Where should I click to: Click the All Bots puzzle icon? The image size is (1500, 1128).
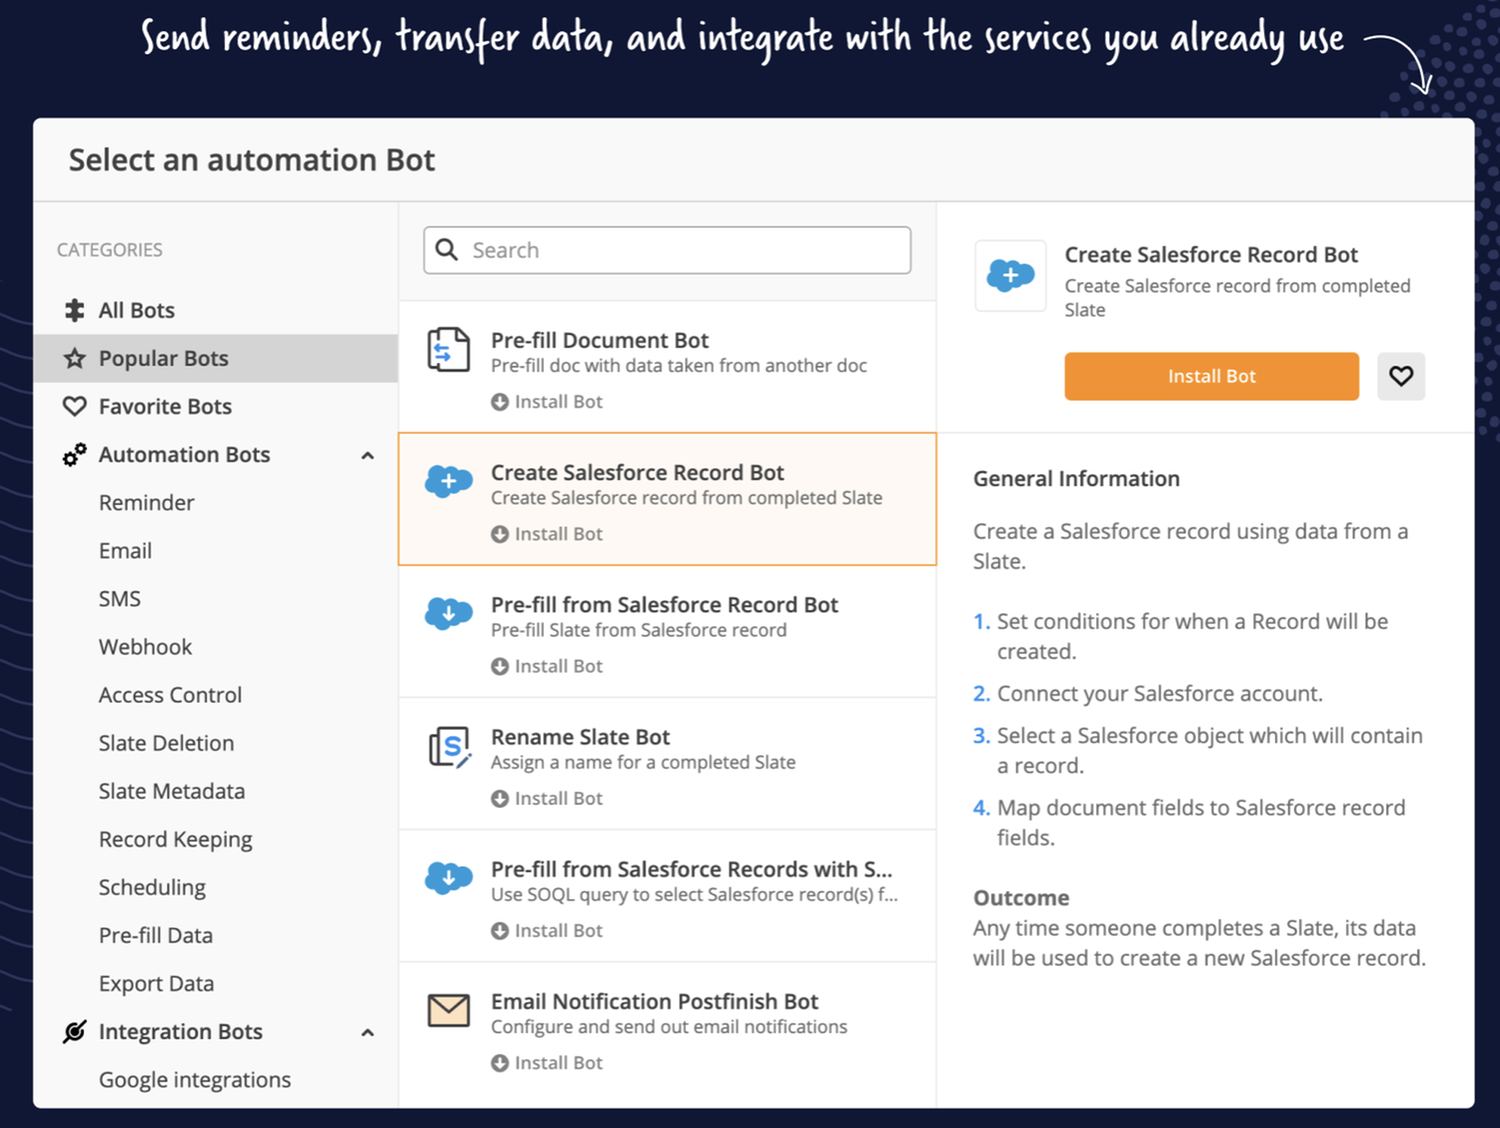(x=74, y=310)
